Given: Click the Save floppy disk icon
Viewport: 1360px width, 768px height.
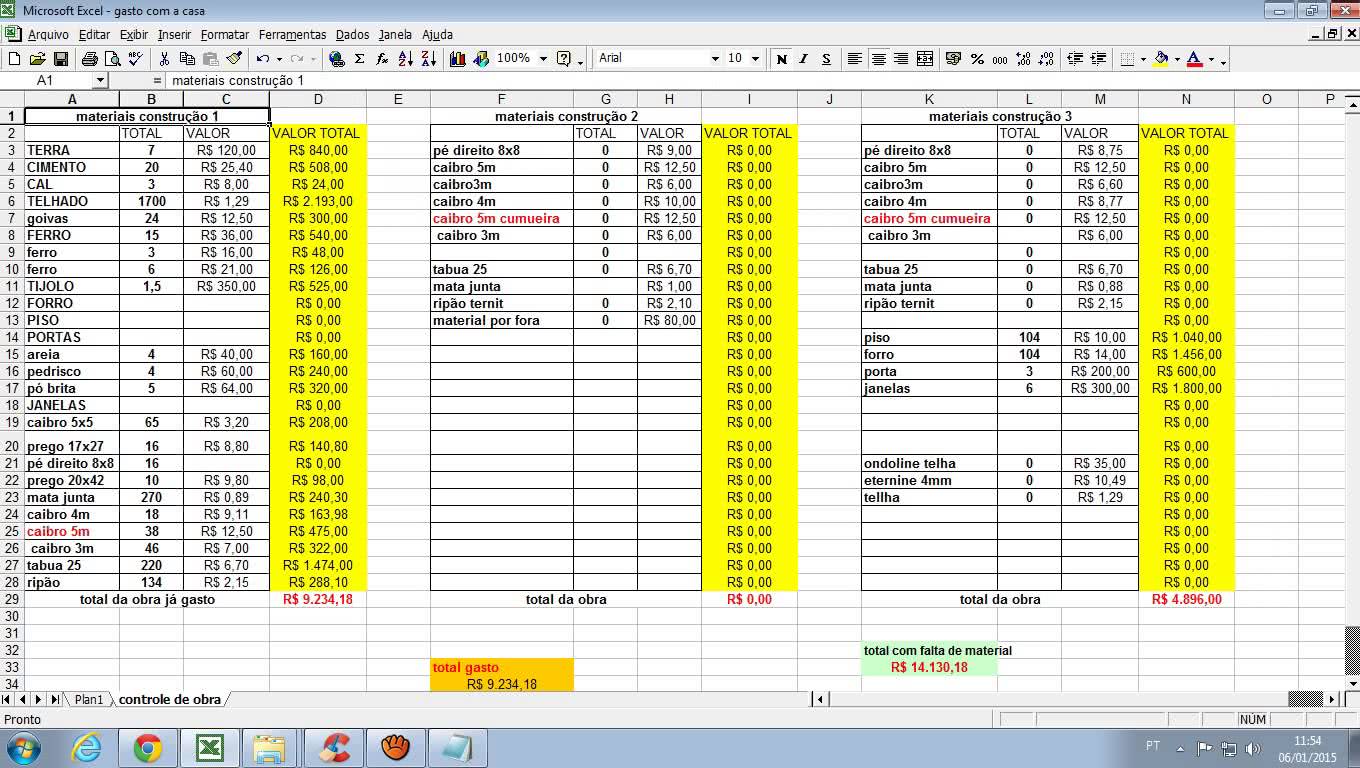Looking at the screenshot, I should (61, 59).
